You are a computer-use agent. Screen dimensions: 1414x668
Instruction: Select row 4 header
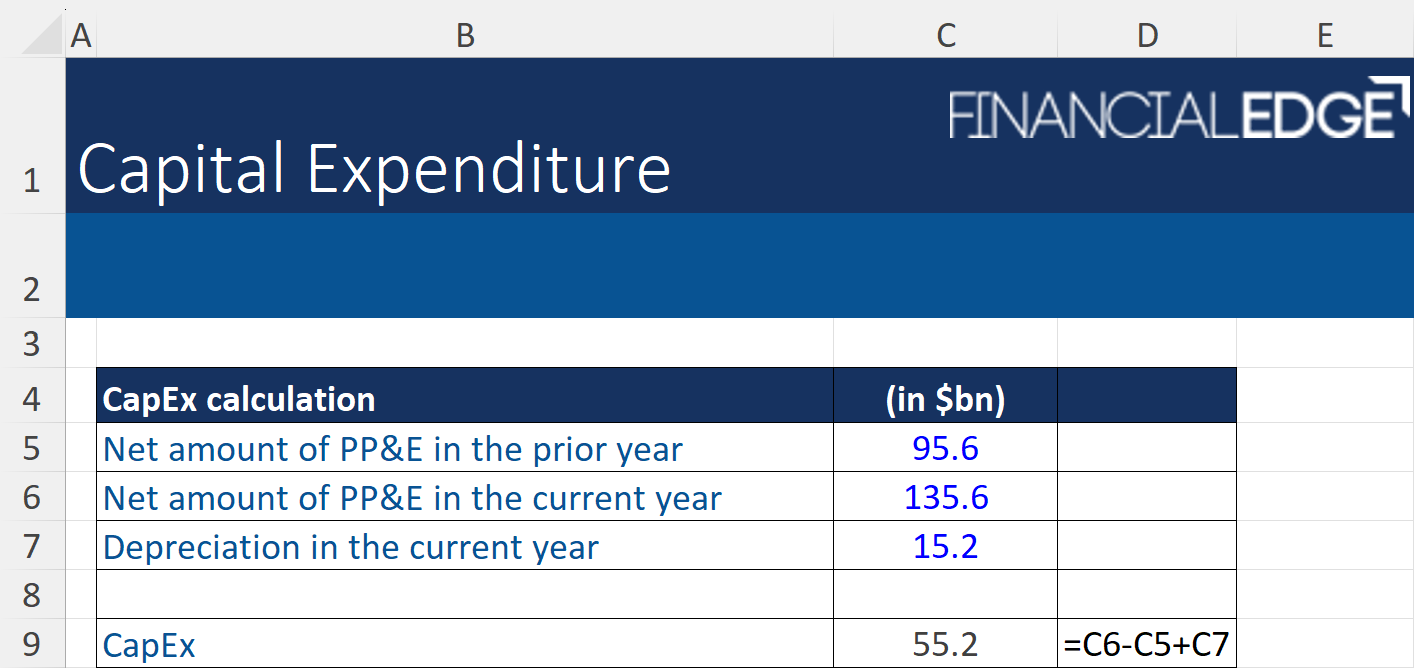(32, 400)
